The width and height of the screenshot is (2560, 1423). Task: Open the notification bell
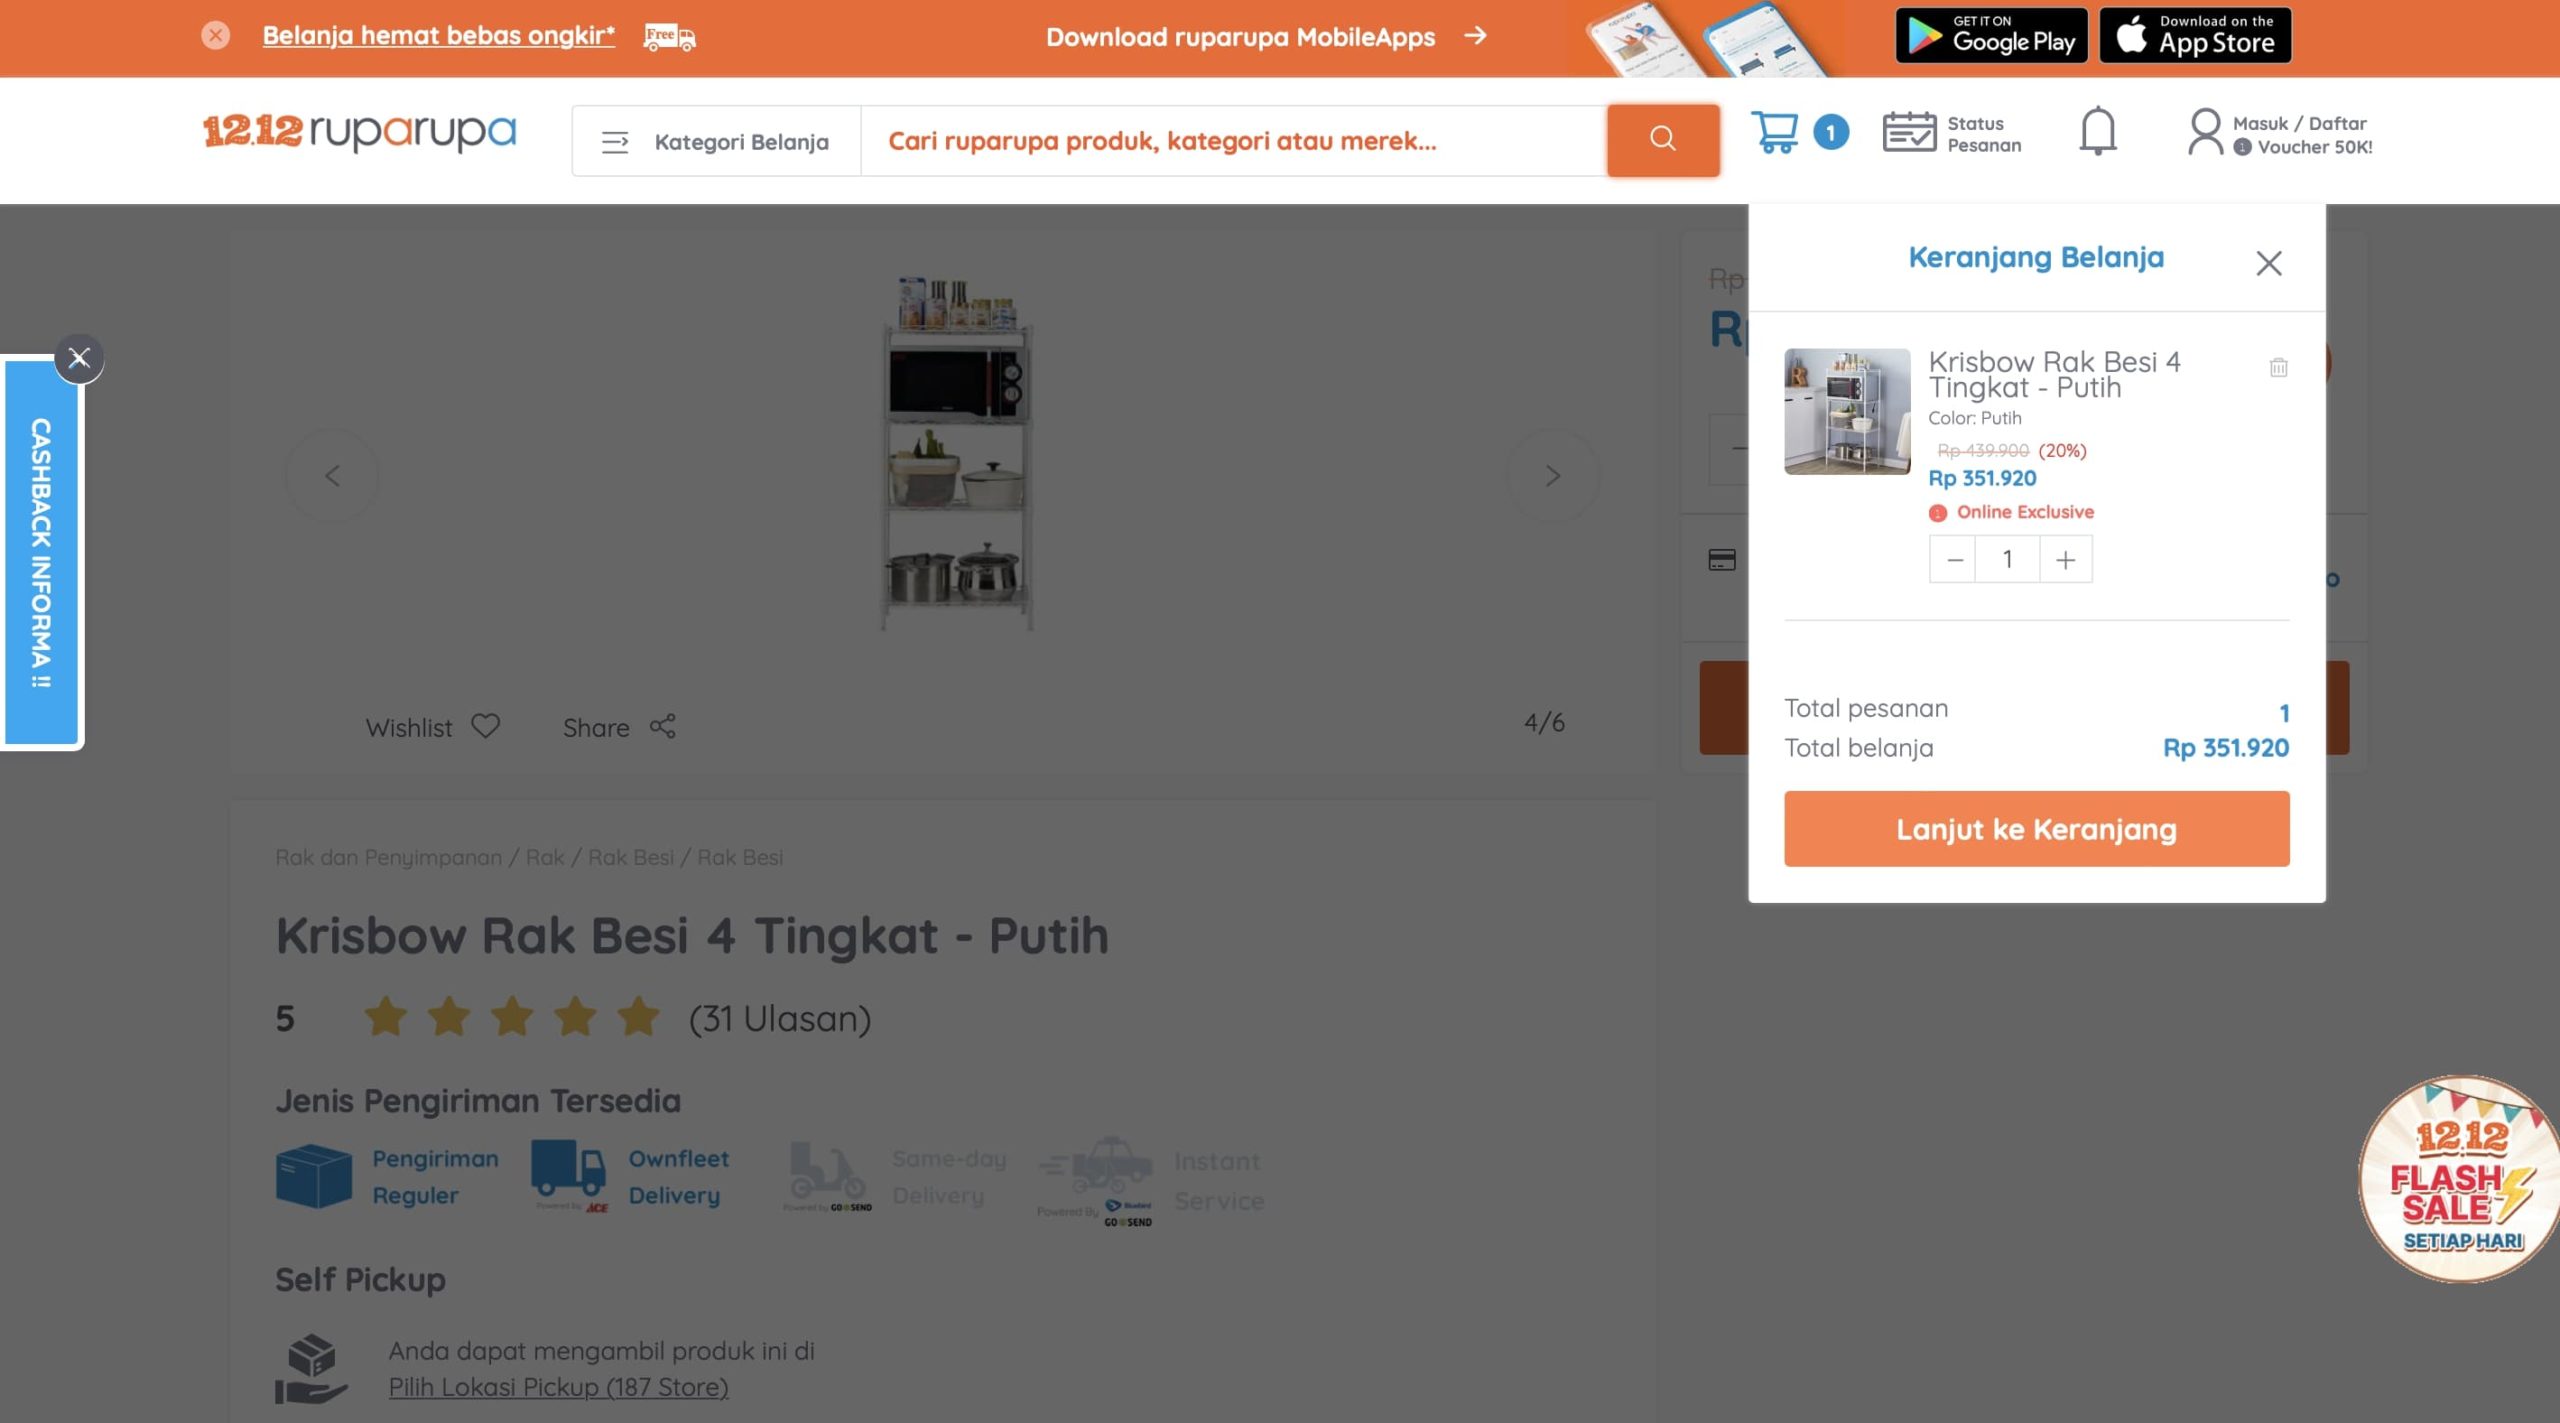[x=2097, y=132]
